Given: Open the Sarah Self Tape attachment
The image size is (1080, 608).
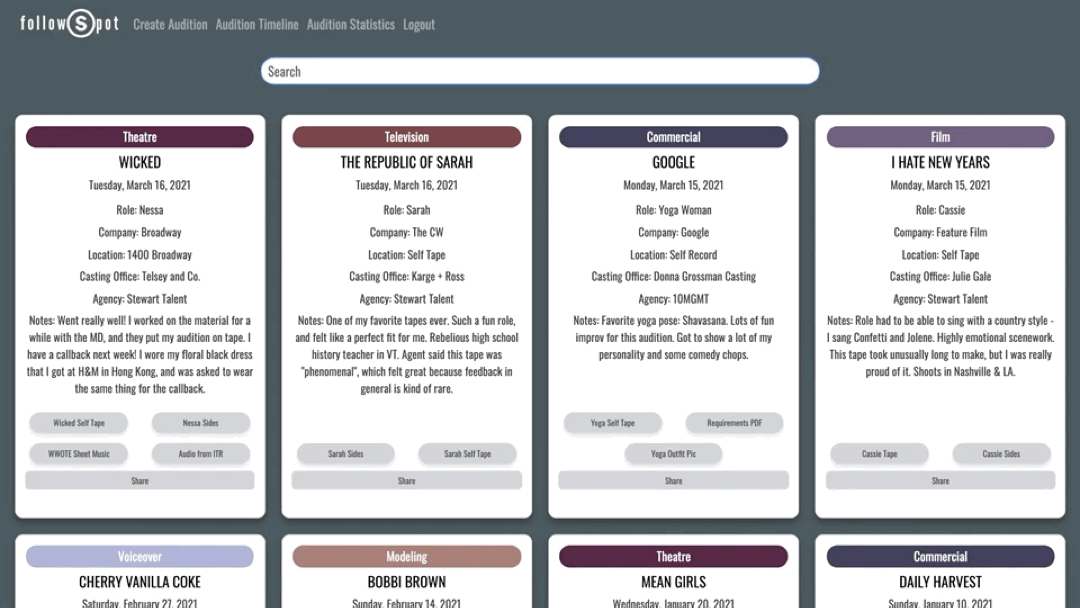Looking at the screenshot, I should pos(467,454).
